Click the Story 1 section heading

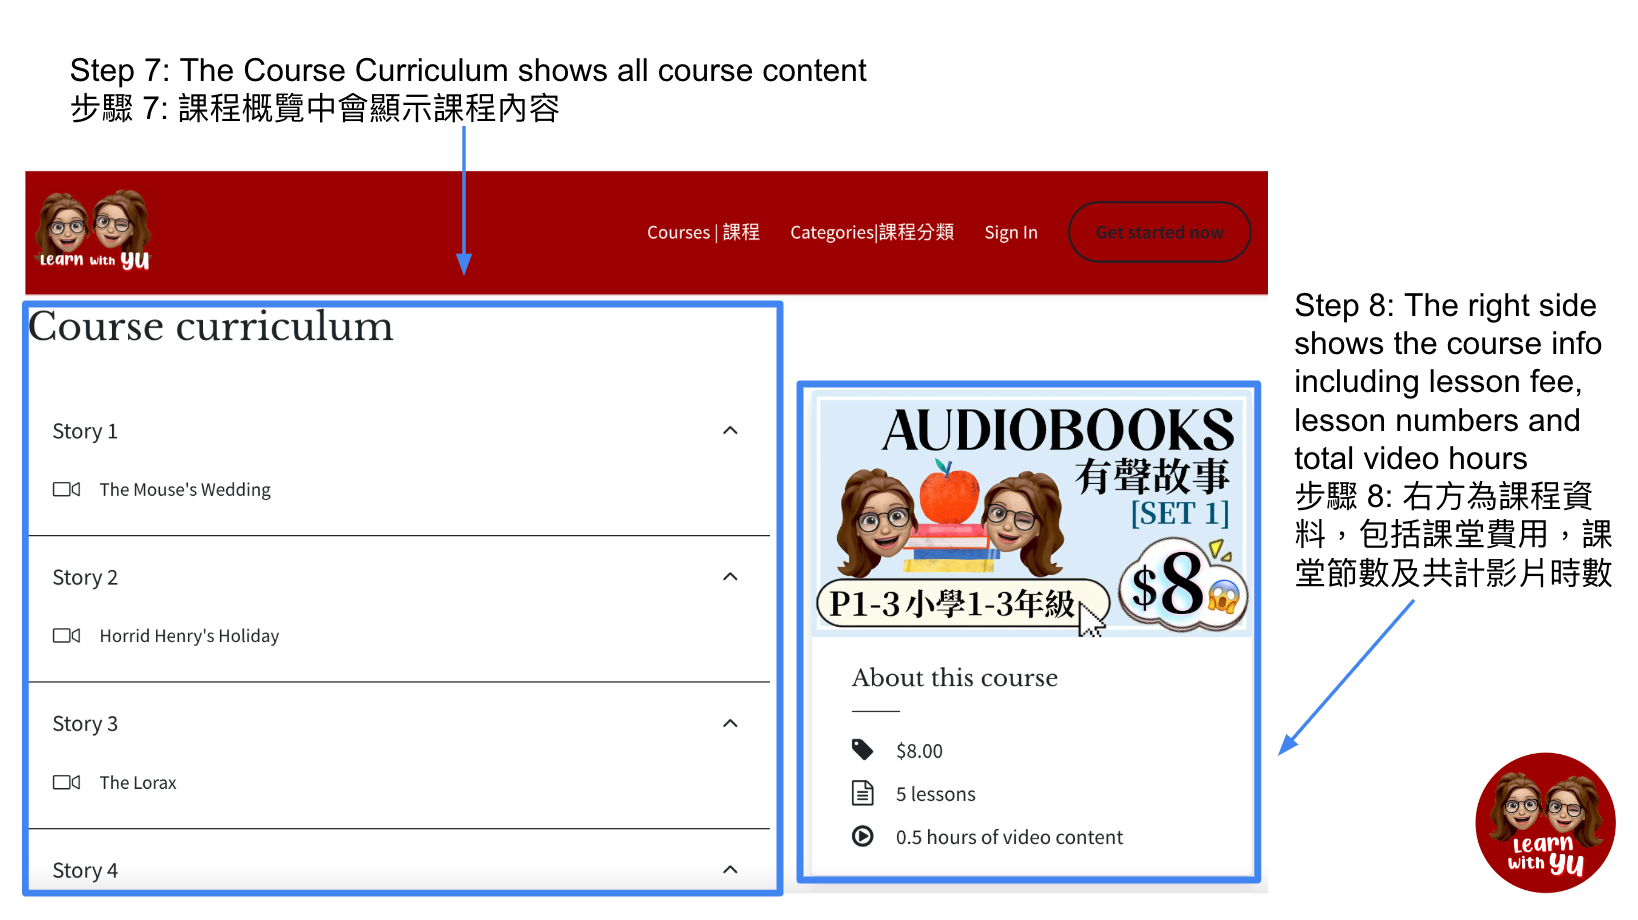click(85, 431)
